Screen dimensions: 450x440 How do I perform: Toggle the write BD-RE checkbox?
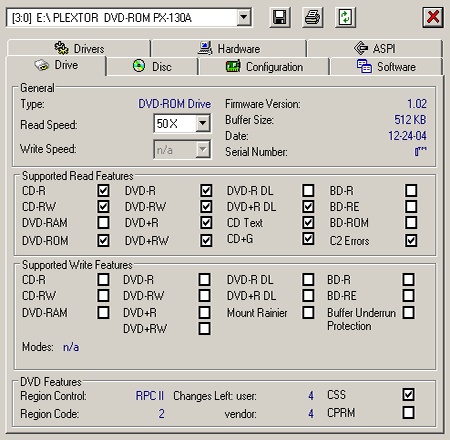409,296
